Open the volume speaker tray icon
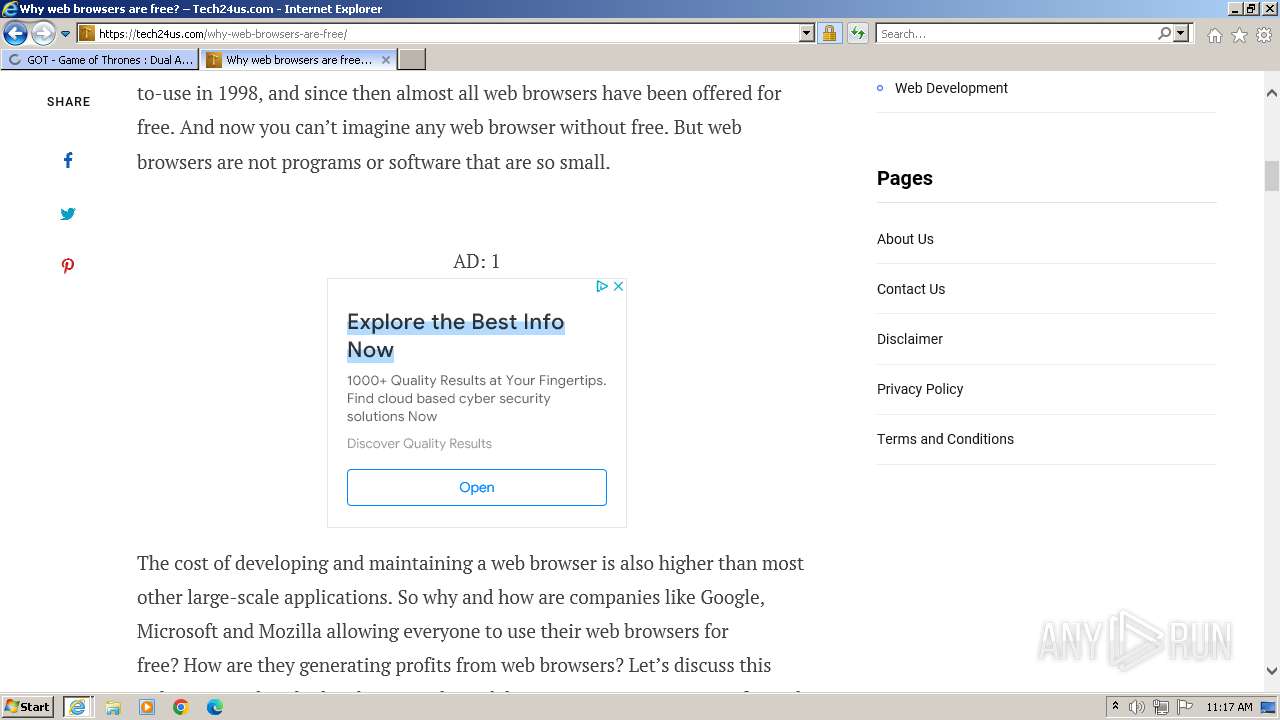Image resolution: width=1280 pixels, height=720 pixels. pos(1137,707)
